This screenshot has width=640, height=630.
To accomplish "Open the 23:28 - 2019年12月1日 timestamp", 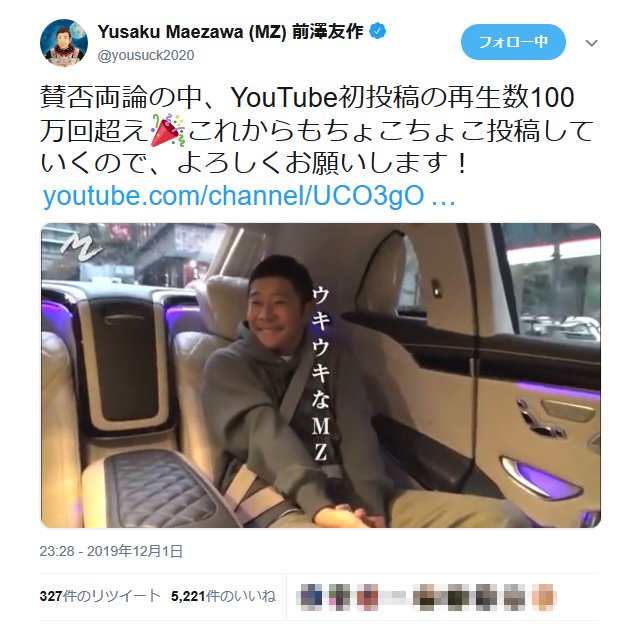I will [x=111, y=551].
